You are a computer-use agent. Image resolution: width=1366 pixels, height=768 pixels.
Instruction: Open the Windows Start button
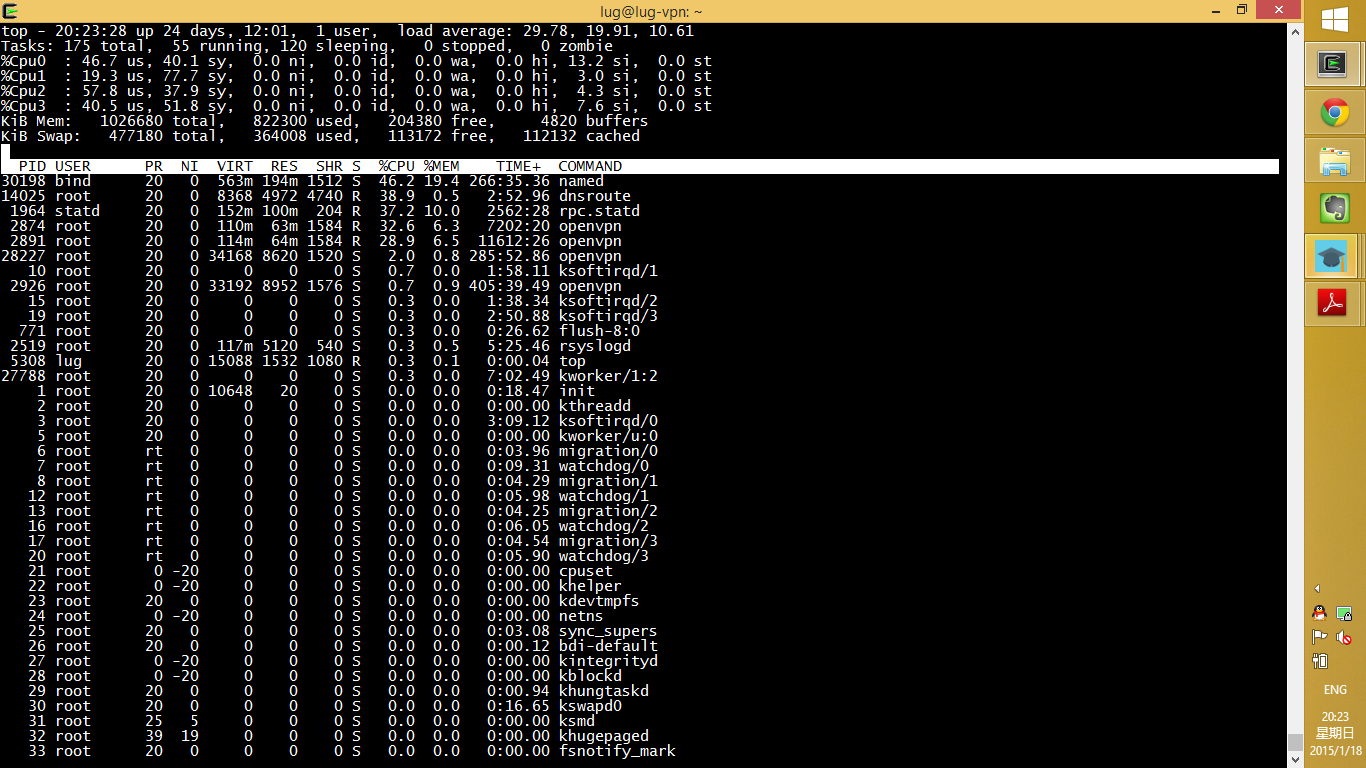point(1335,19)
